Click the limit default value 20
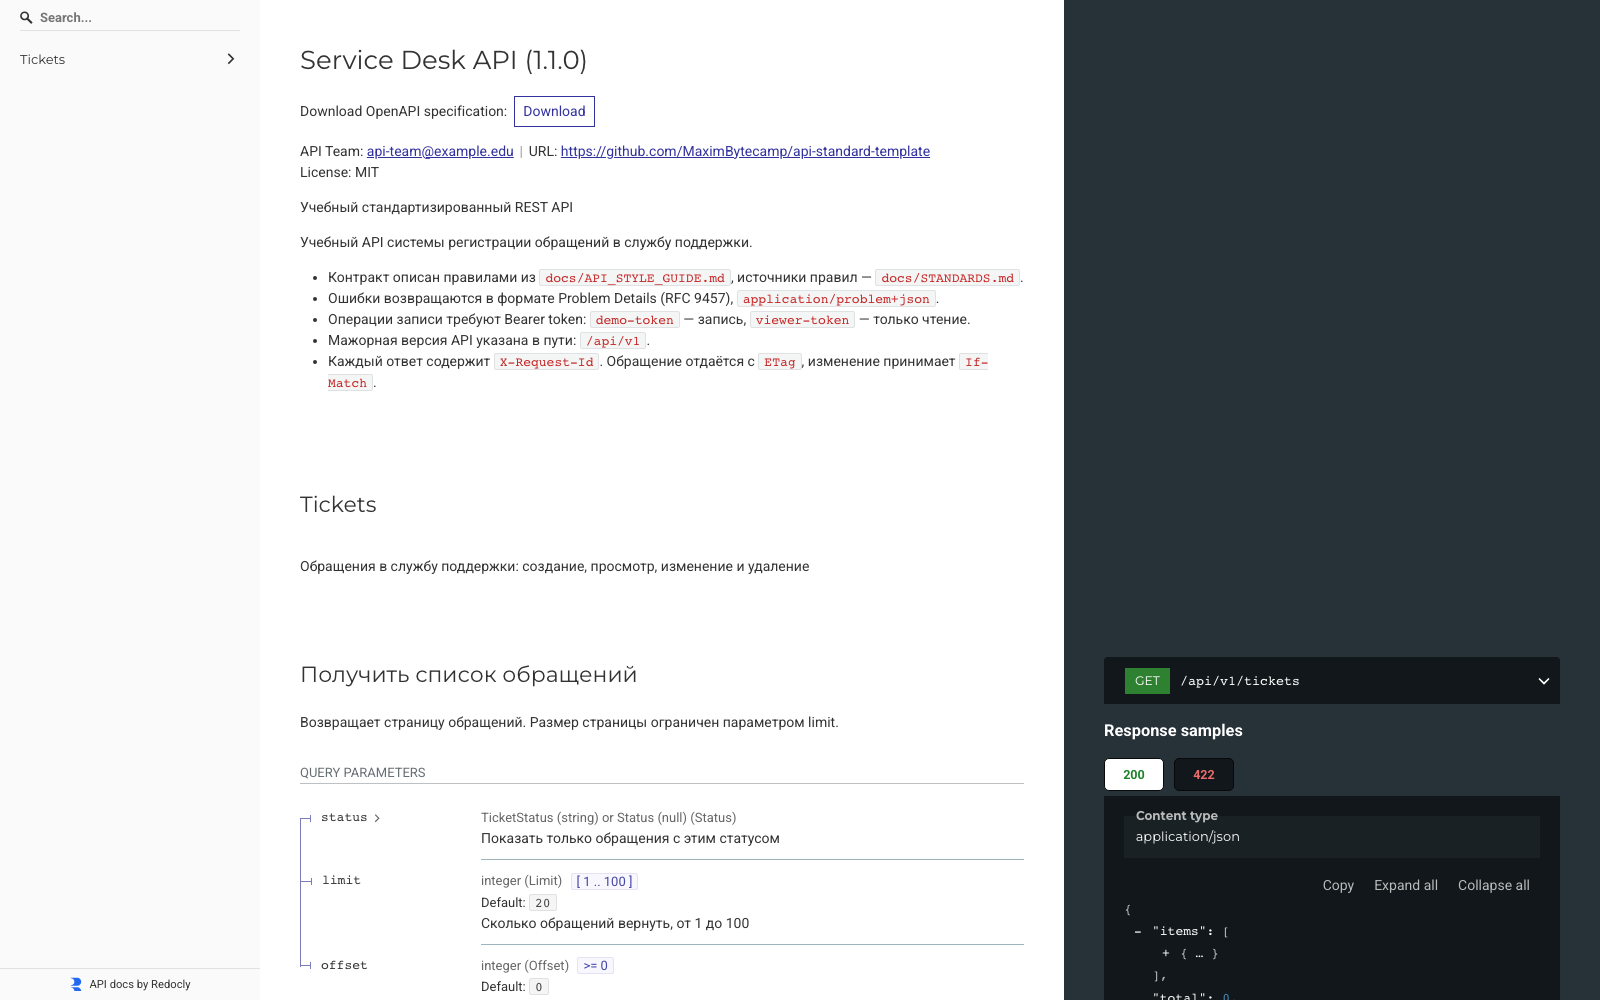 543,903
